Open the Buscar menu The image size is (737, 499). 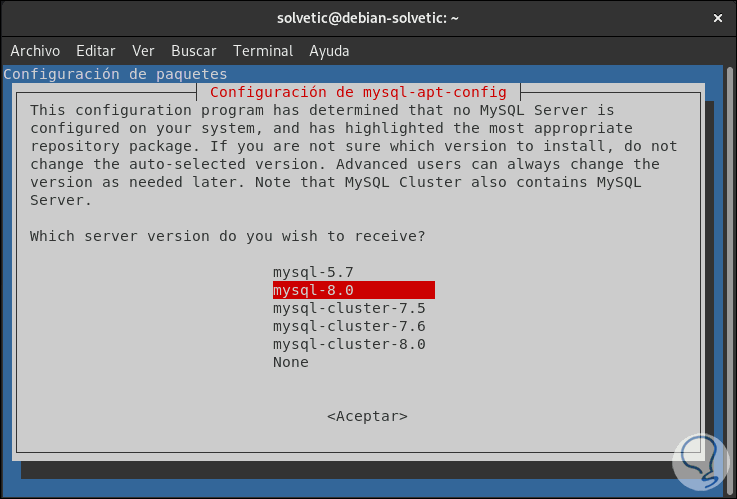pyautogui.click(x=194, y=51)
